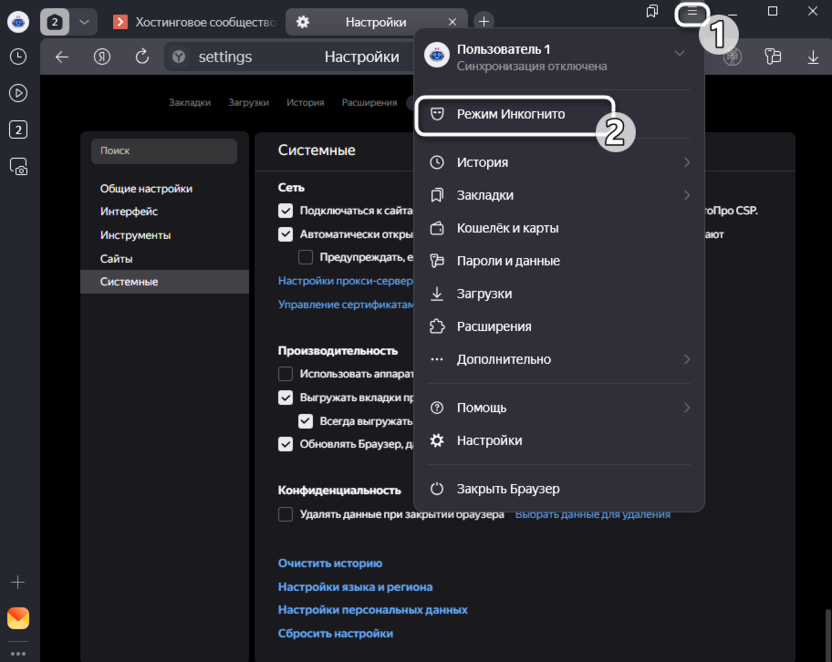Enable the hardware acceleration checkbox
Image resolution: width=832 pixels, height=662 pixels.
coord(286,374)
